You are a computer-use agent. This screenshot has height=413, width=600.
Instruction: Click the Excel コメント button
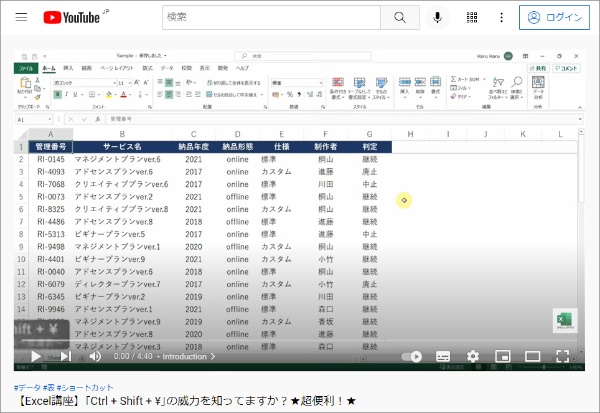click(x=566, y=68)
